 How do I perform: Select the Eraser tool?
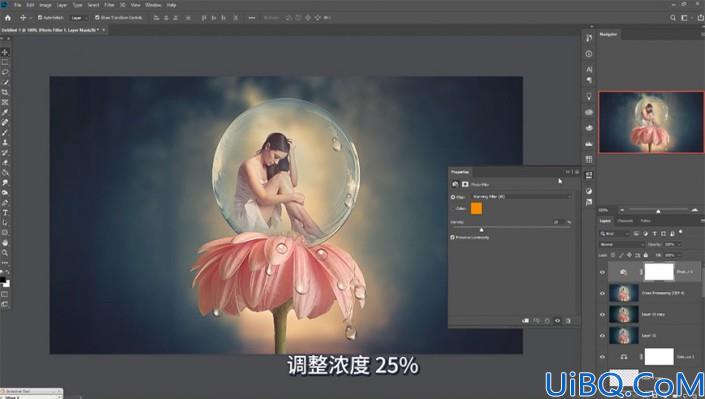tap(5, 162)
